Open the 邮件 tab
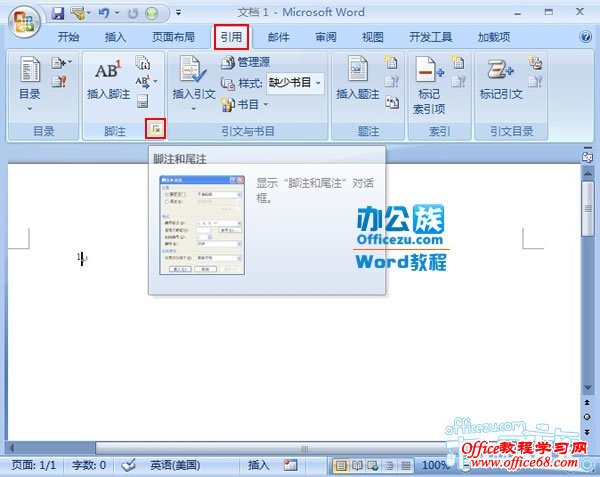Screen dimensions: 600x477 pos(278,37)
